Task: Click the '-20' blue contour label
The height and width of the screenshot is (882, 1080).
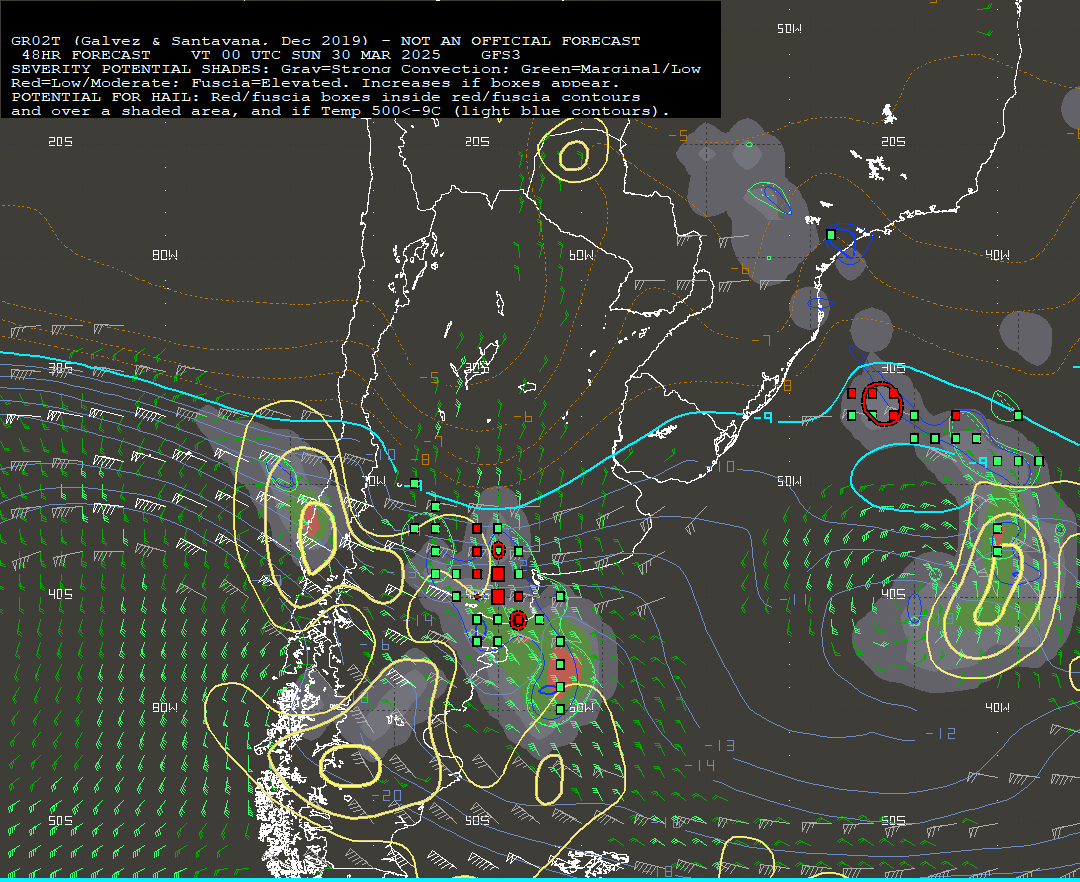Action: [x=386, y=796]
